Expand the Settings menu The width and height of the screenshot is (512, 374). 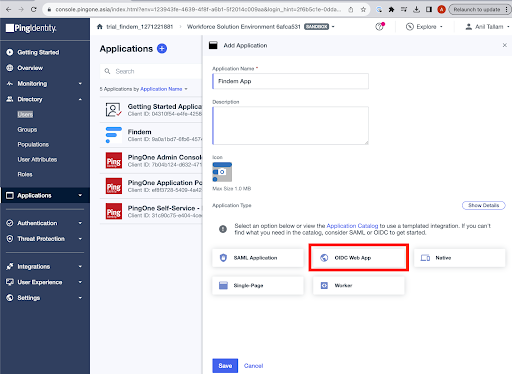point(45,298)
